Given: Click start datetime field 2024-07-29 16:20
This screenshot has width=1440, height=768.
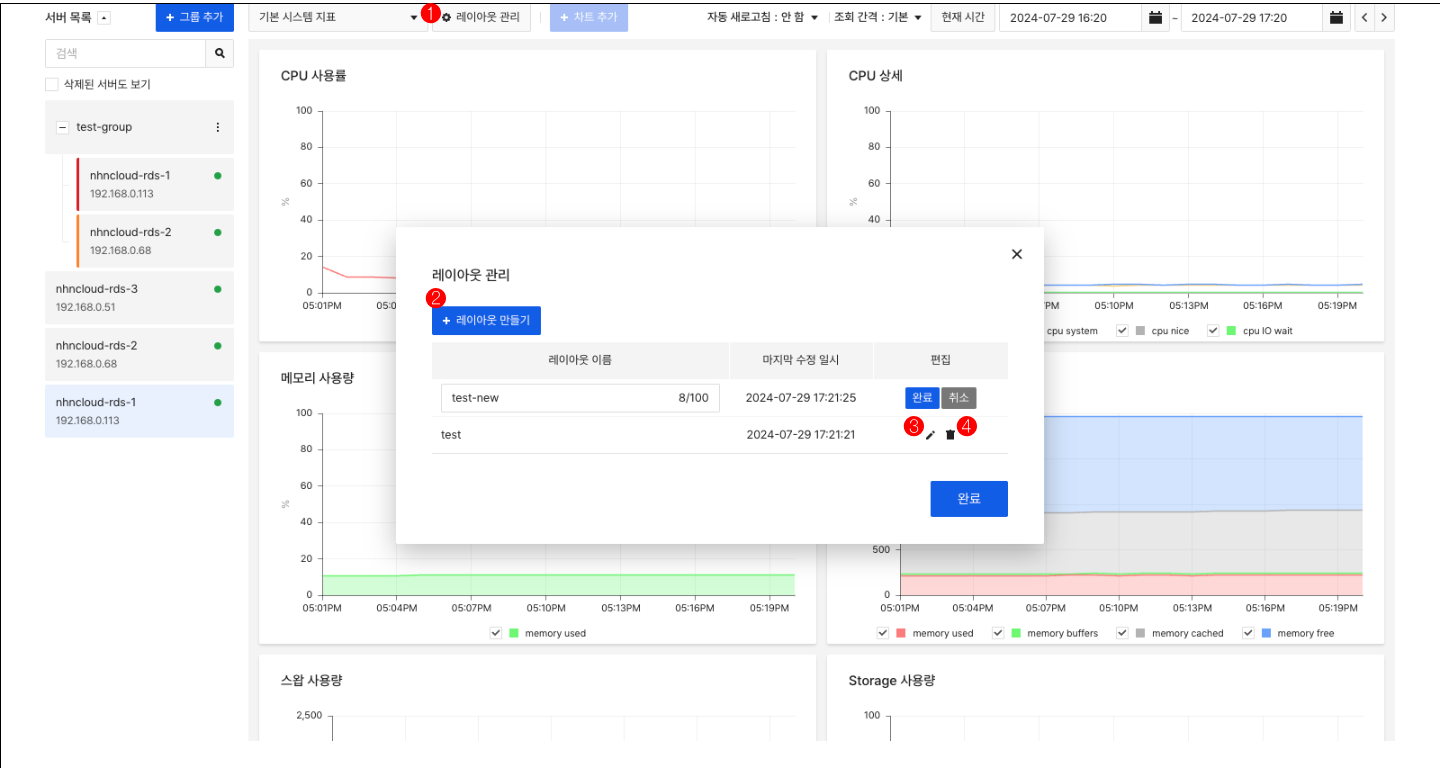Looking at the screenshot, I should (1072, 18).
